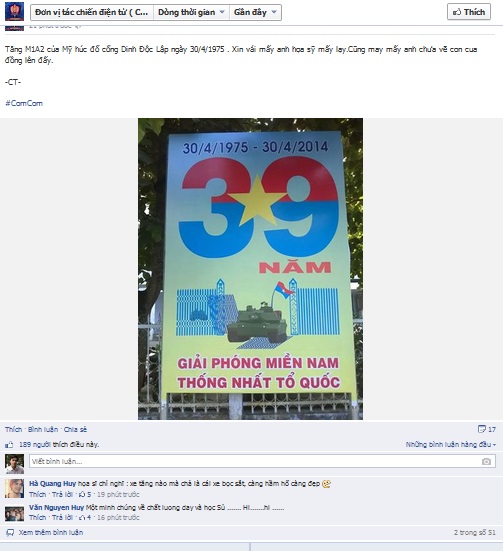Click the page name tab in header
This screenshot has width=503, height=551.
point(92,12)
